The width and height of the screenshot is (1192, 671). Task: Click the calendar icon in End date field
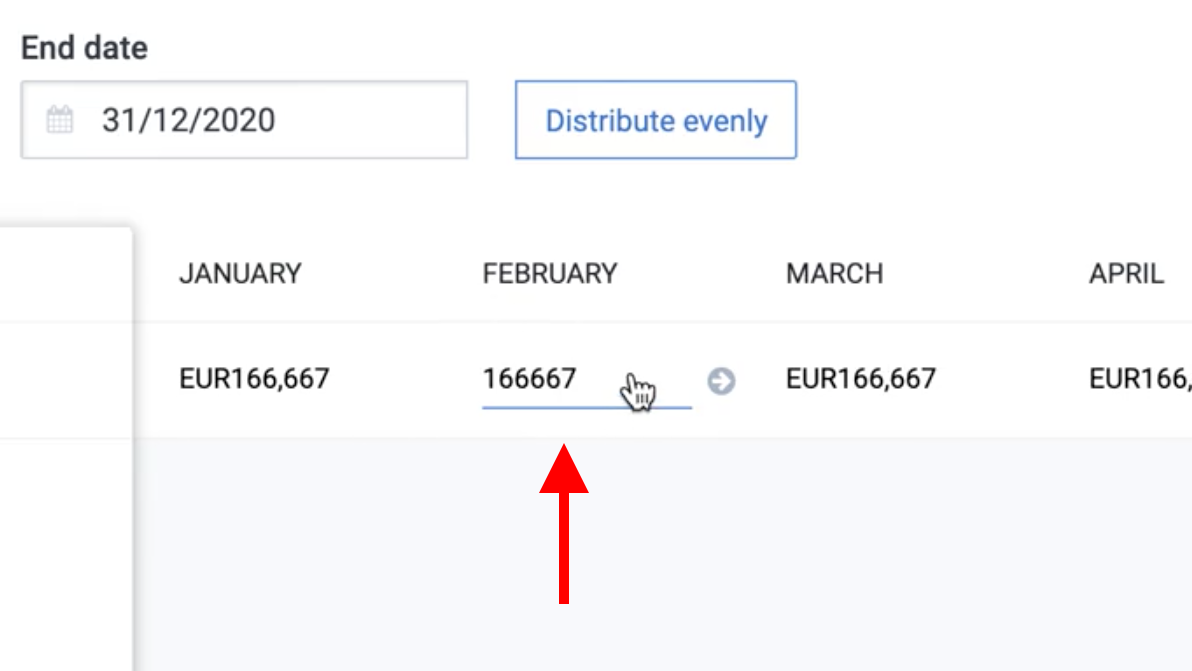pyautogui.click(x=60, y=120)
